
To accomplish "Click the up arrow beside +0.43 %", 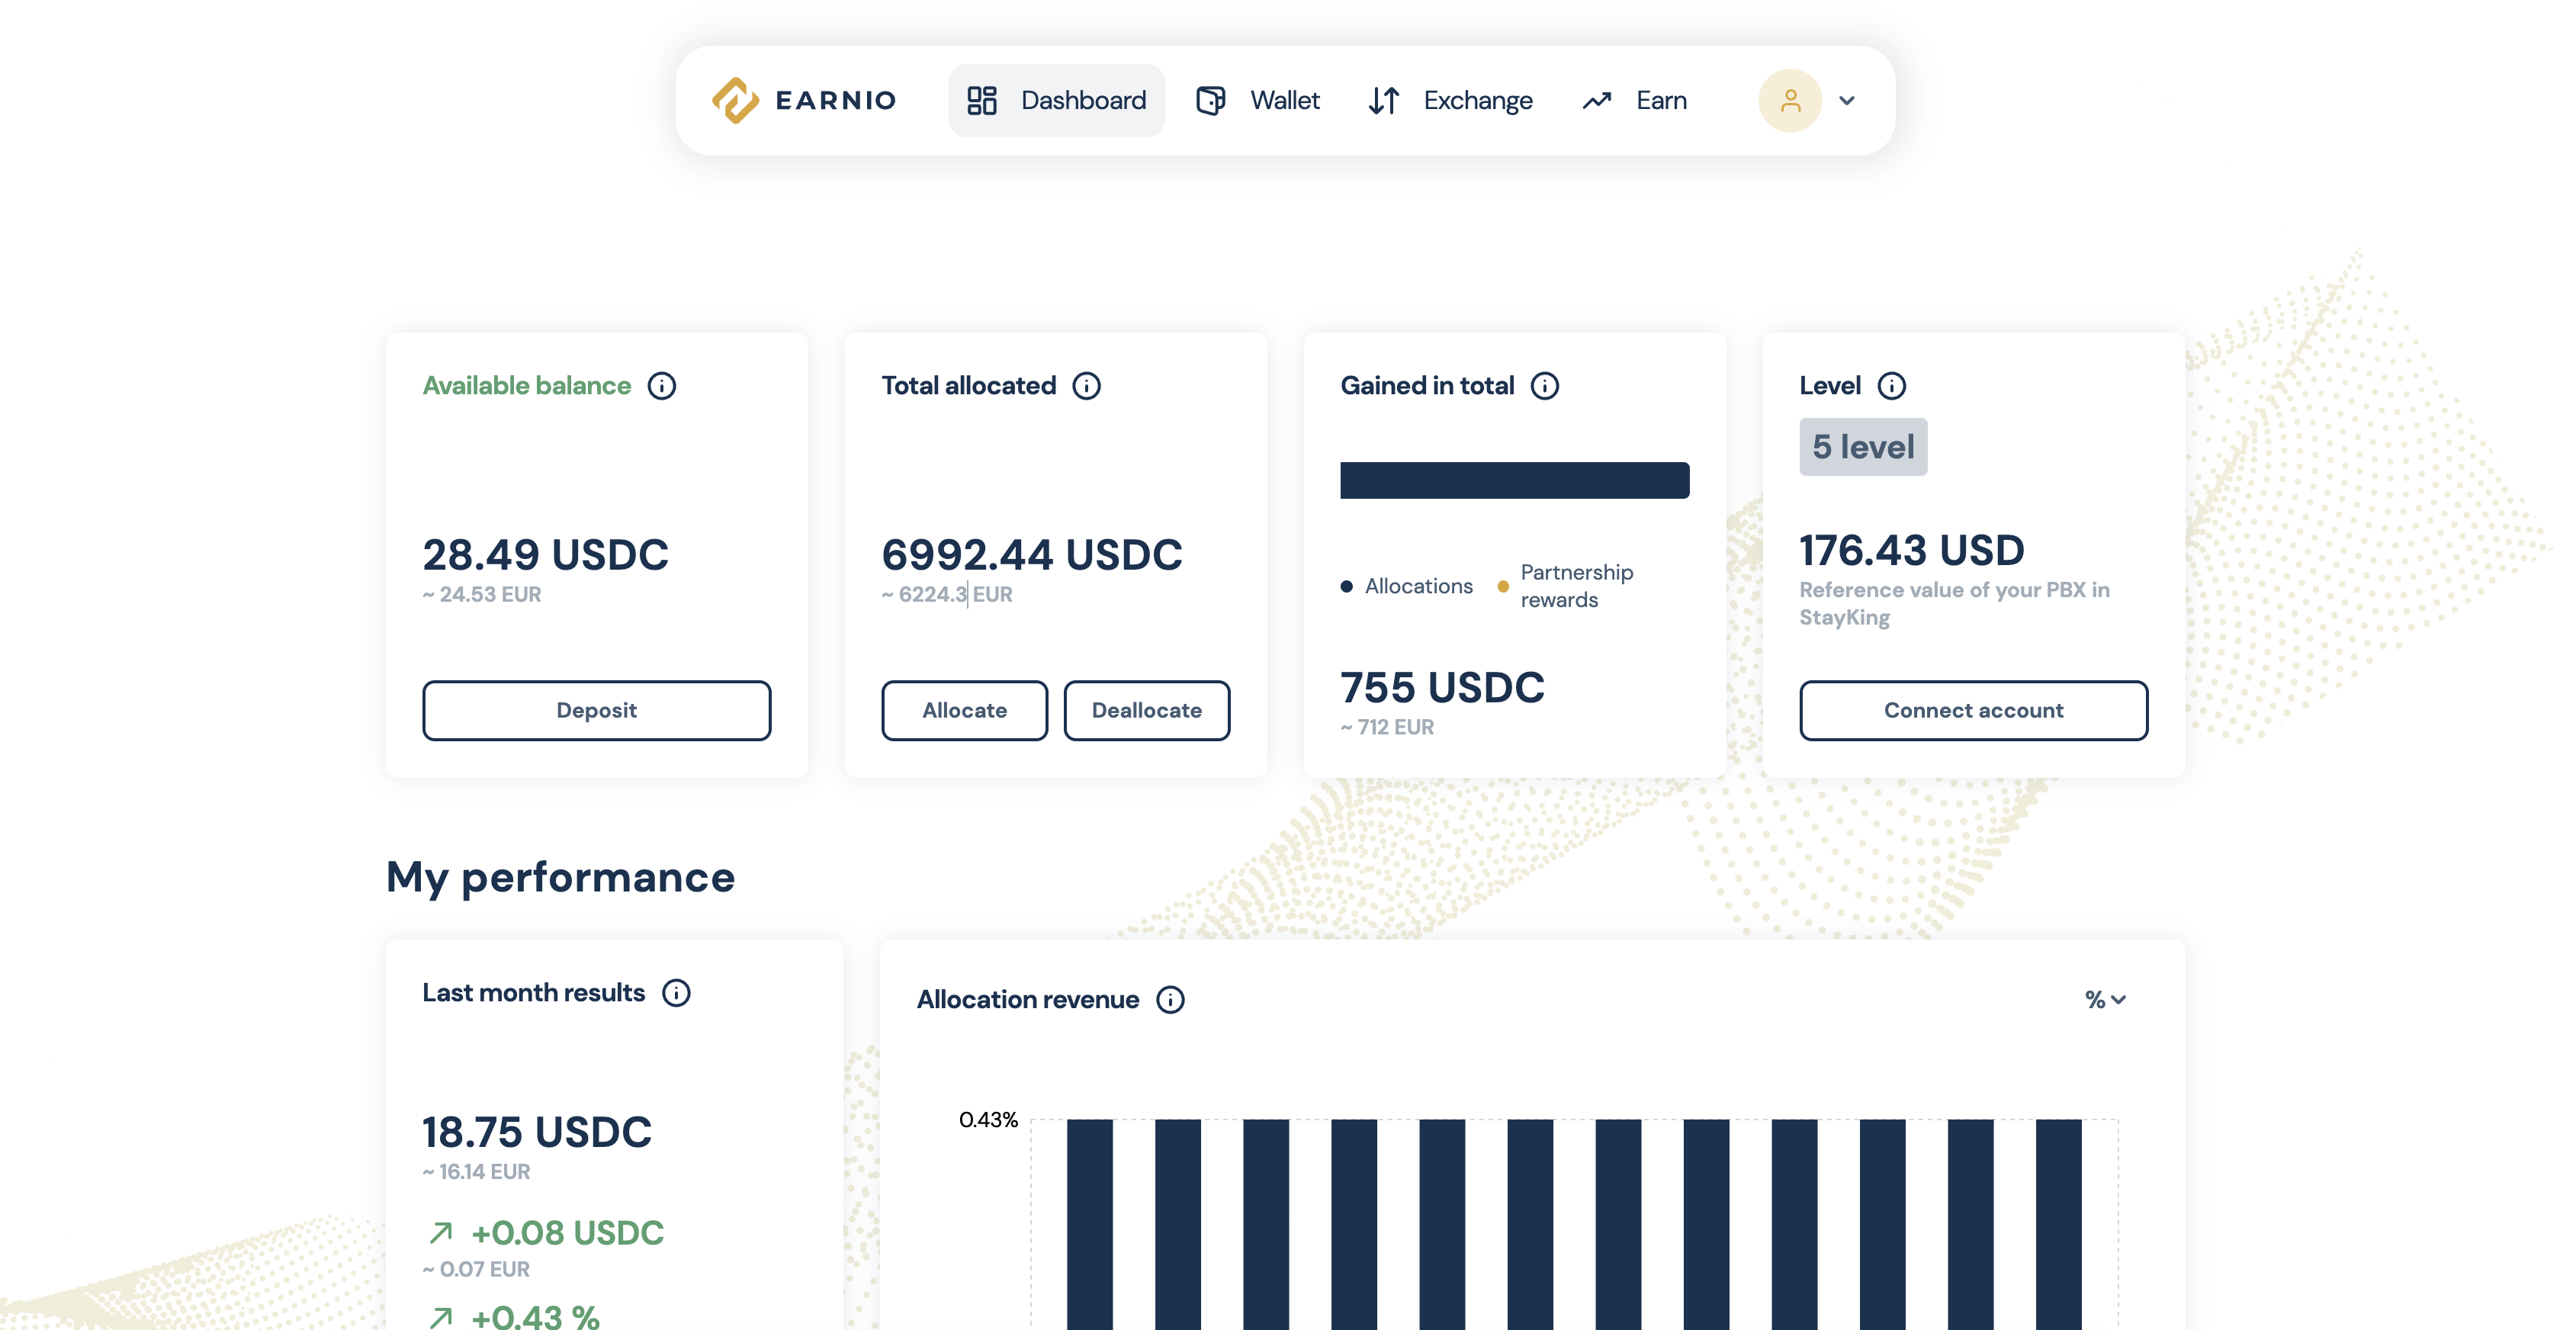I will pyautogui.click(x=441, y=1318).
